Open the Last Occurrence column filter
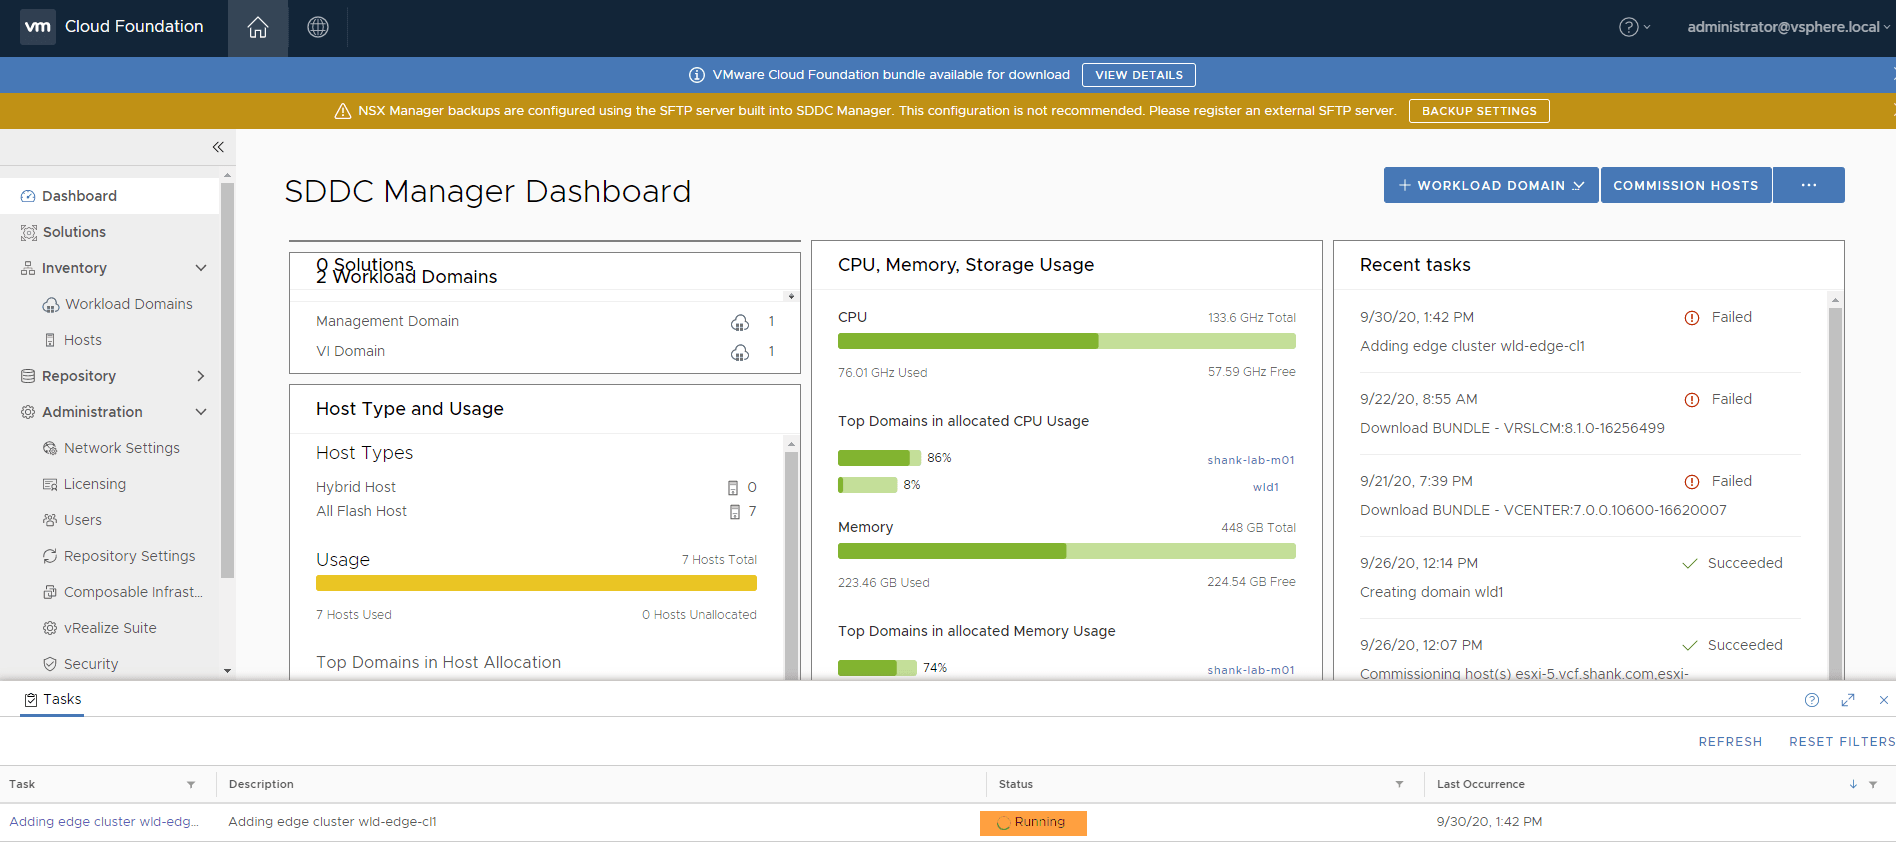1896x843 pixels. click(1873, 785)
